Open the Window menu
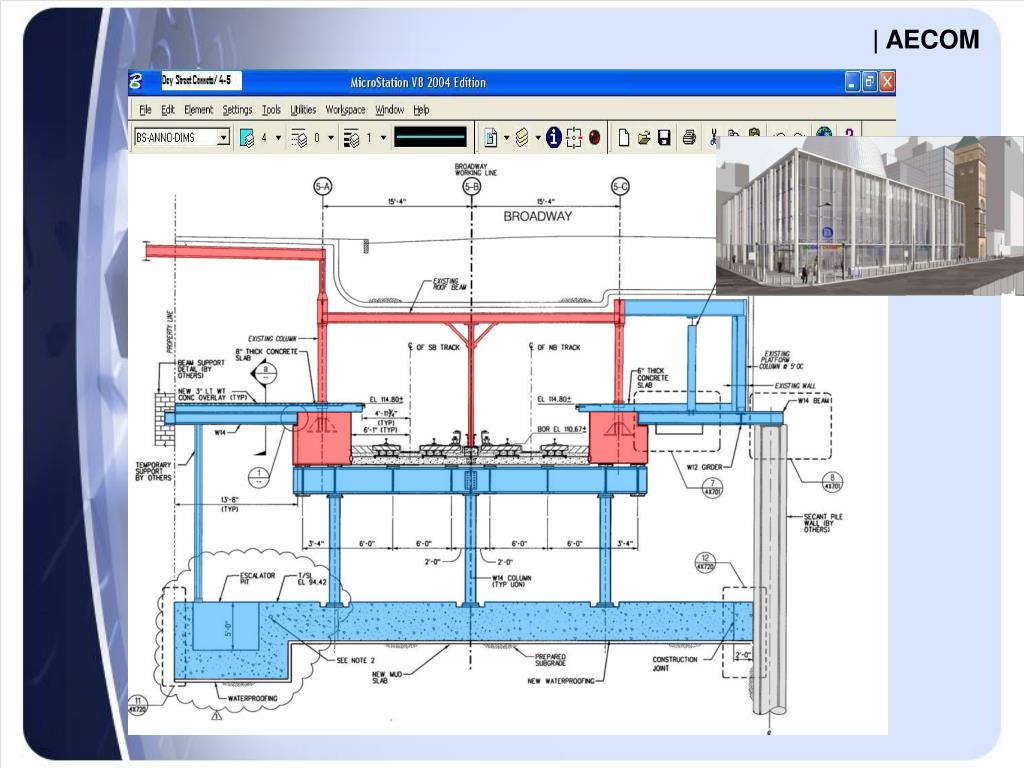The width and height of the screenshot is (1024, 768). (x=389, y=110)
